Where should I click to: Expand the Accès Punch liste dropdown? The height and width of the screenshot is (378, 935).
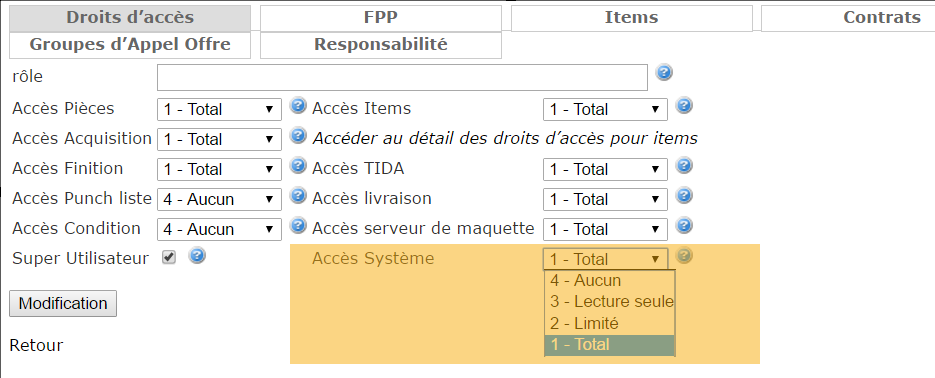tap(219, 199)
